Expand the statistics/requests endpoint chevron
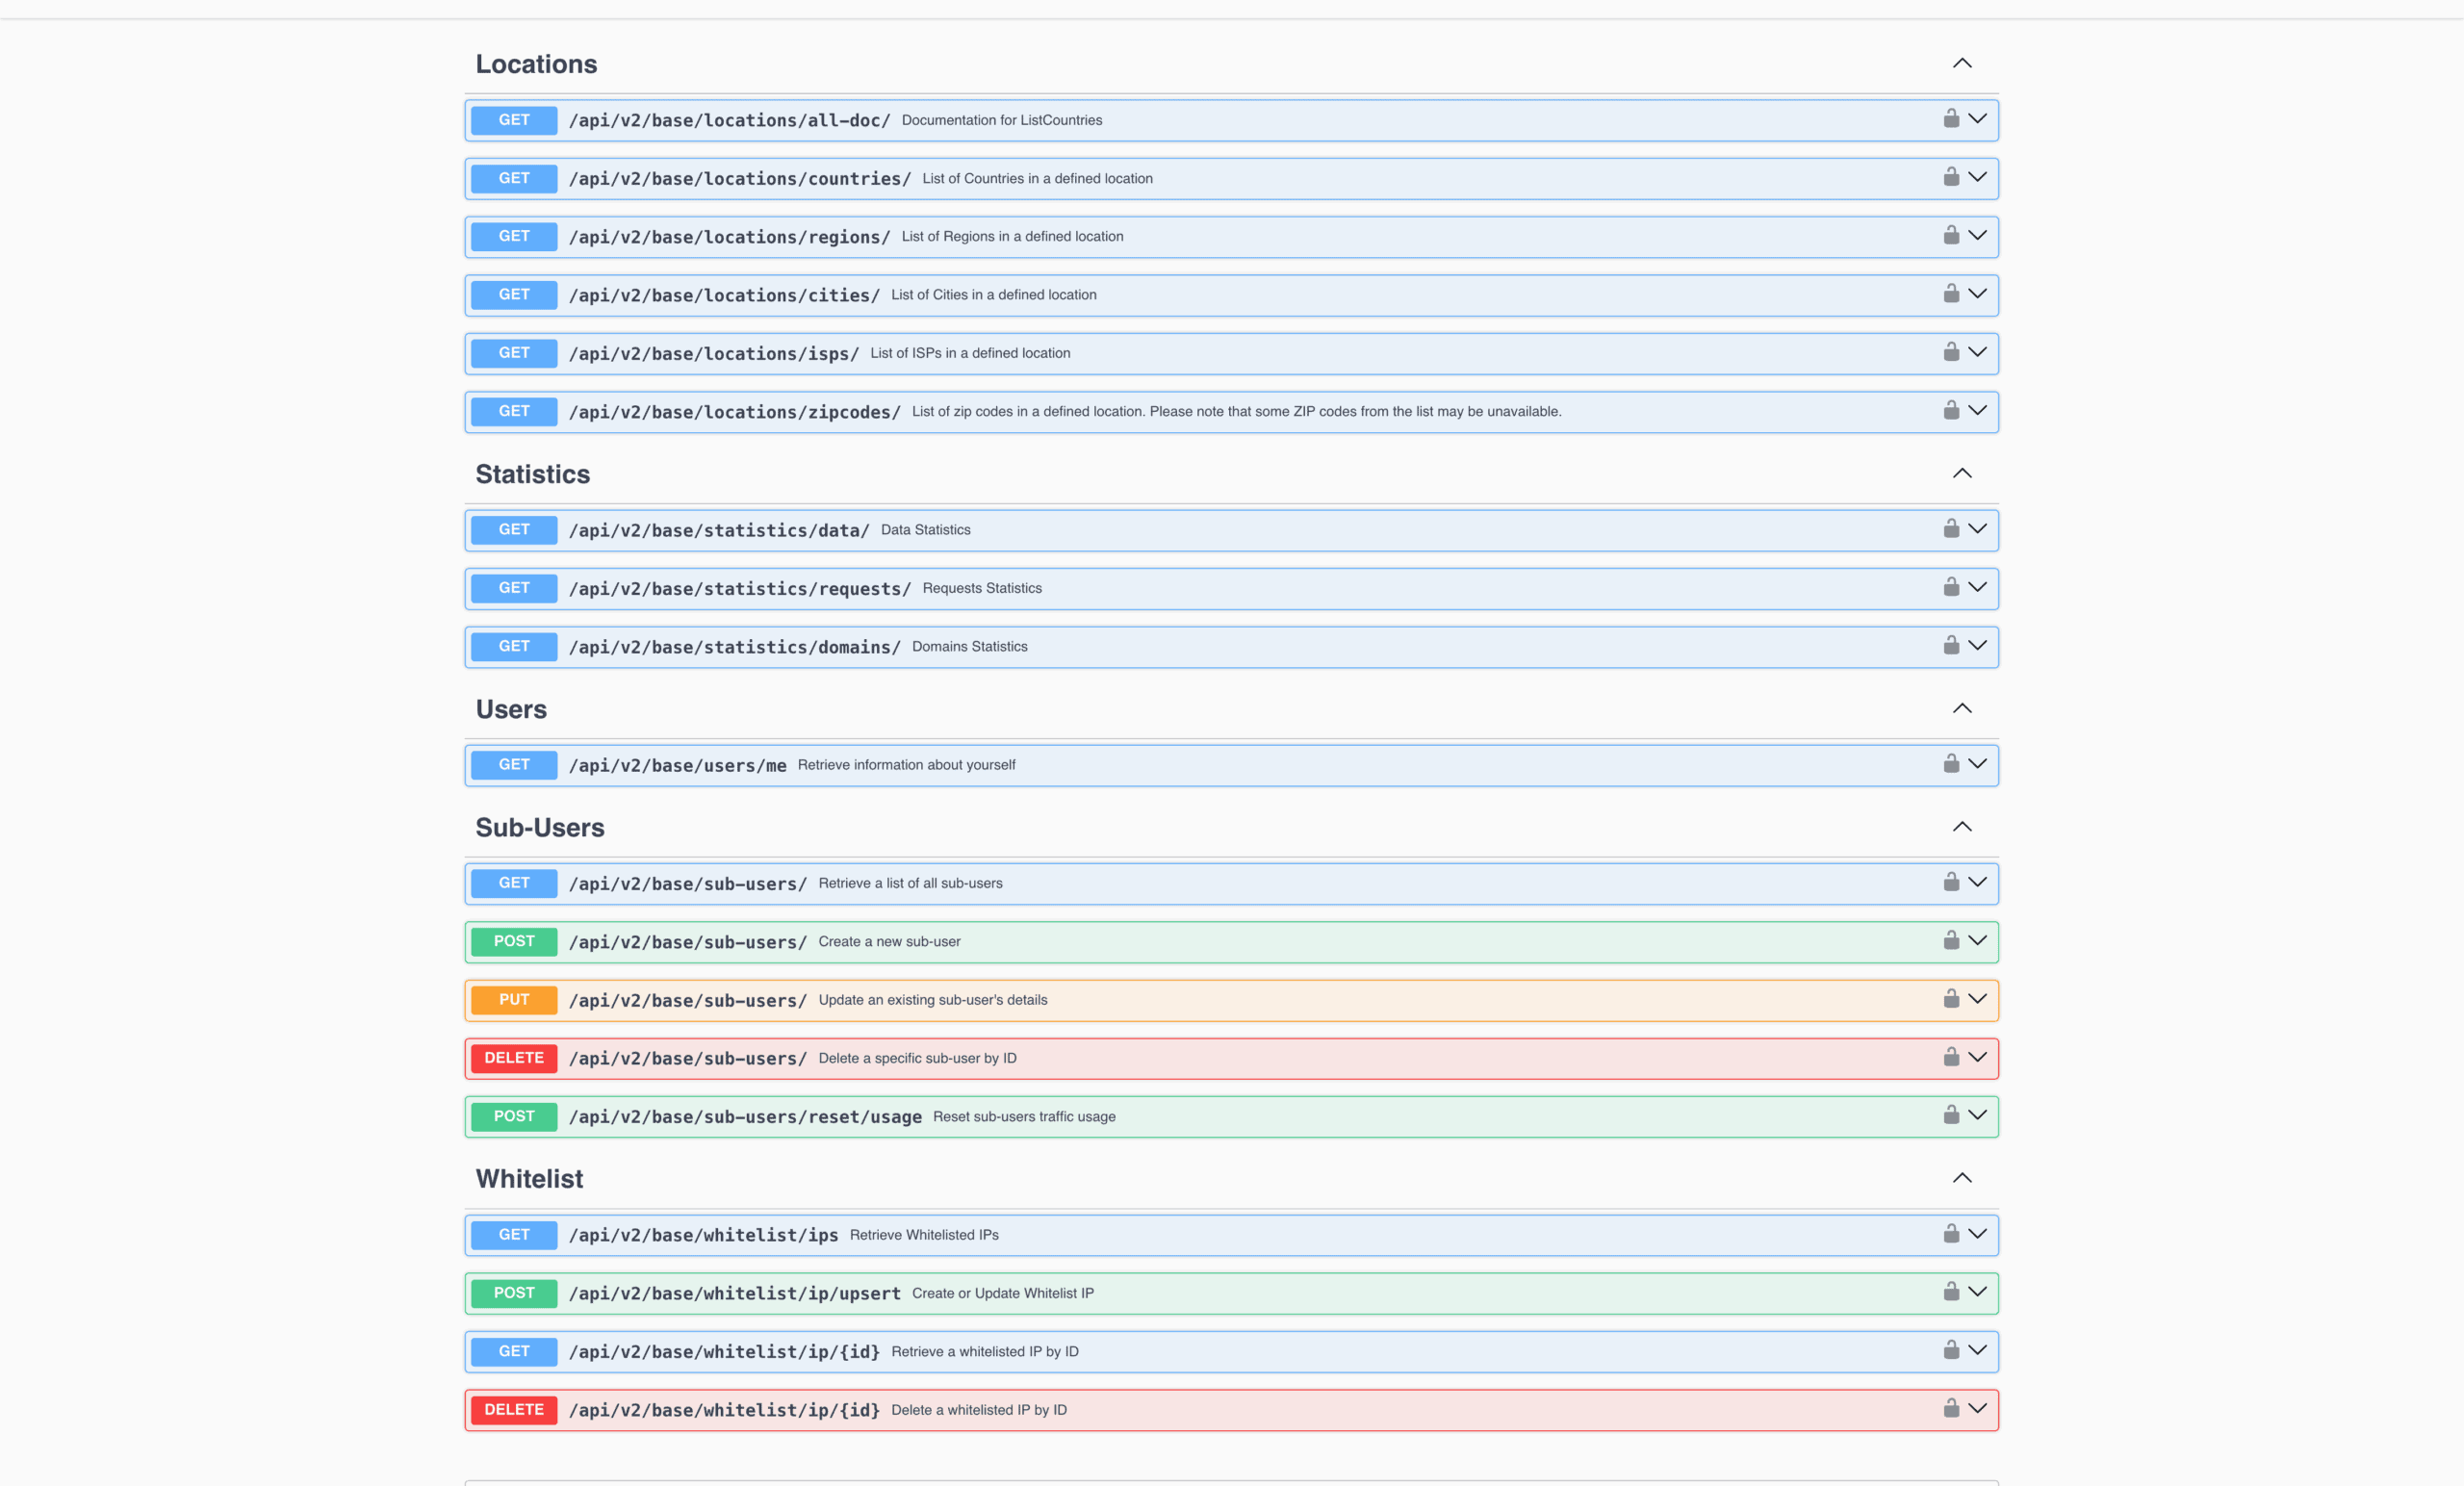The height and width of the screenshot is (1486, 2464). [1977, 587]
